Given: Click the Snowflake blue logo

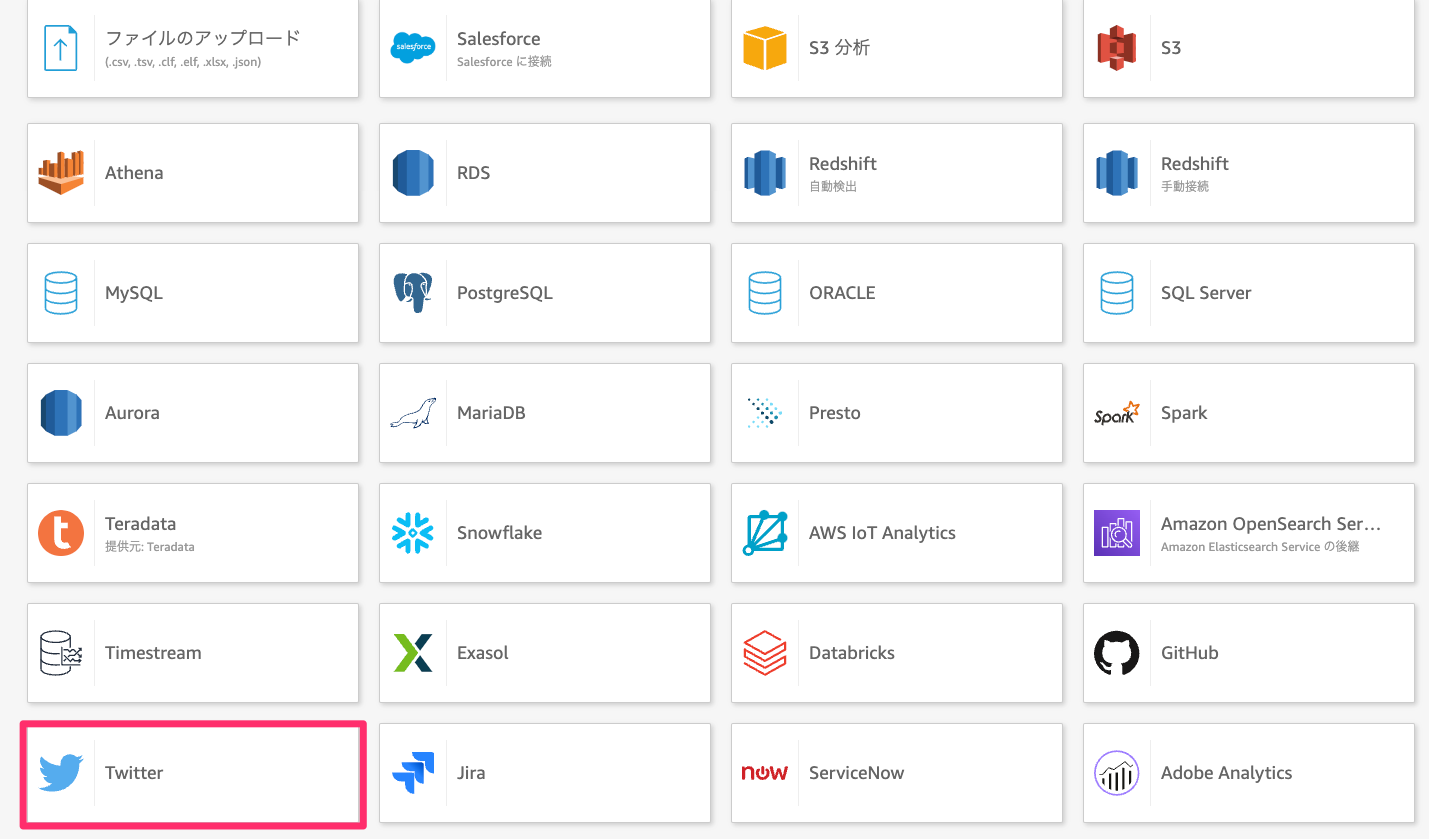Looking at the screenshot, I should 413,533.
